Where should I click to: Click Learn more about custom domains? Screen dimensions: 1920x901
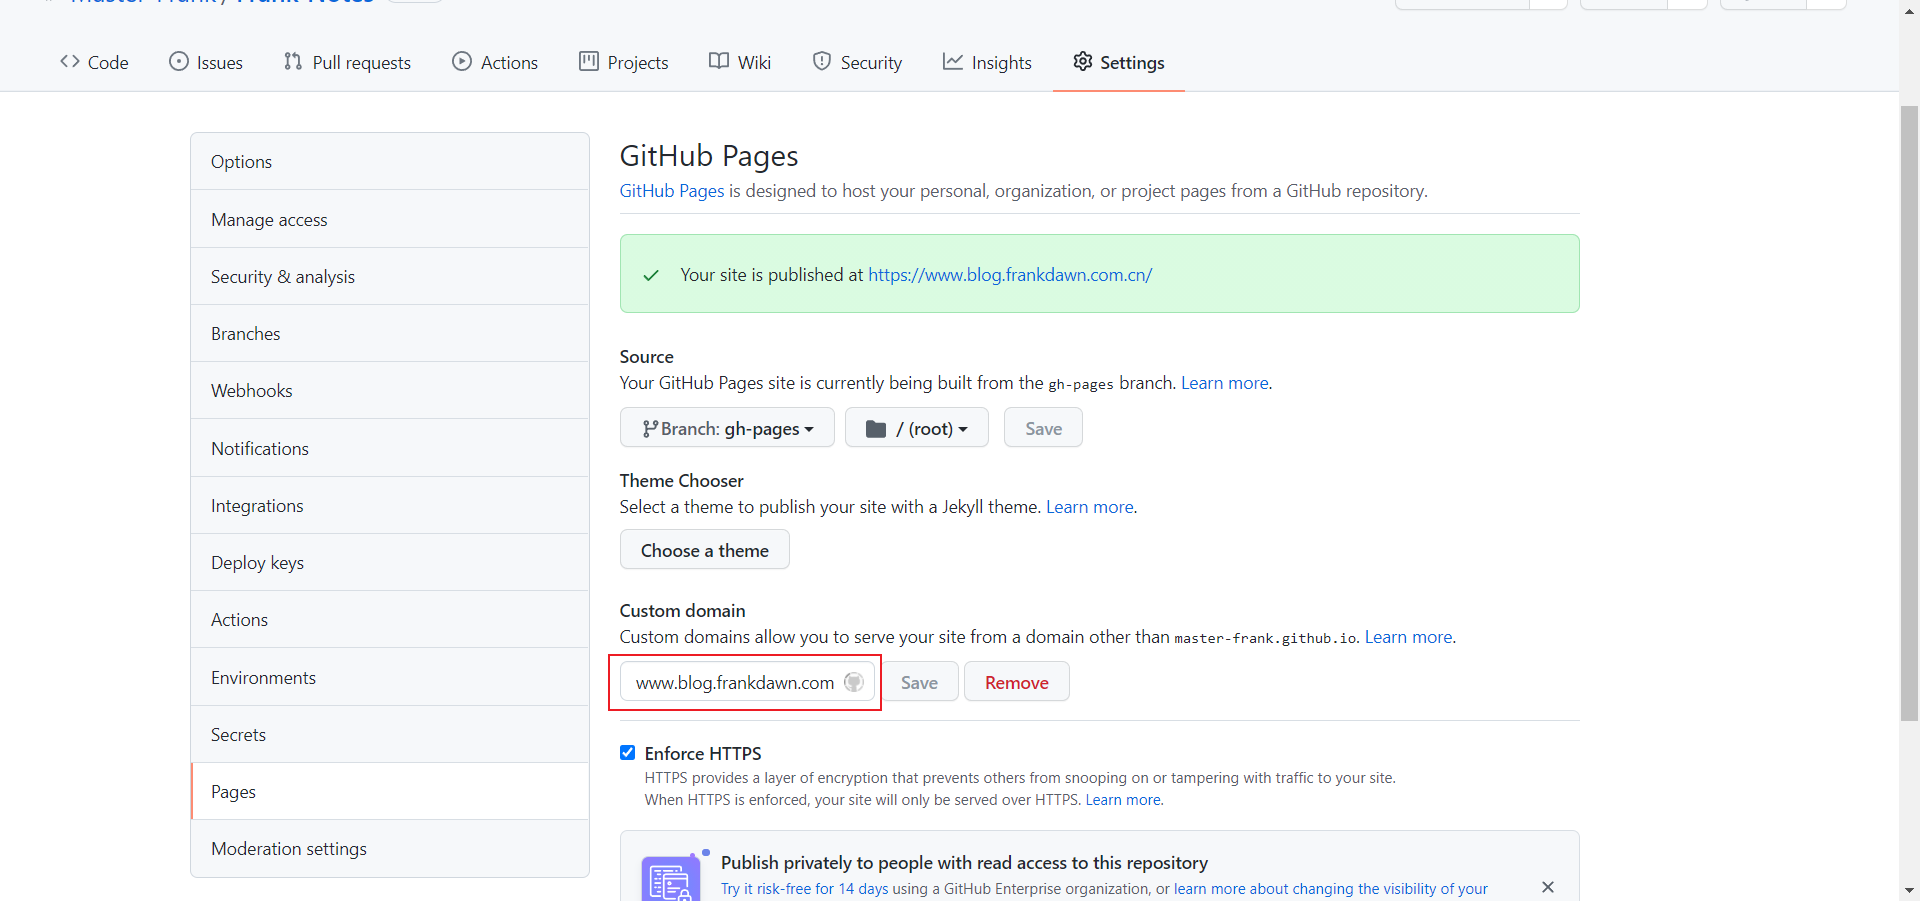(1409, 637)
